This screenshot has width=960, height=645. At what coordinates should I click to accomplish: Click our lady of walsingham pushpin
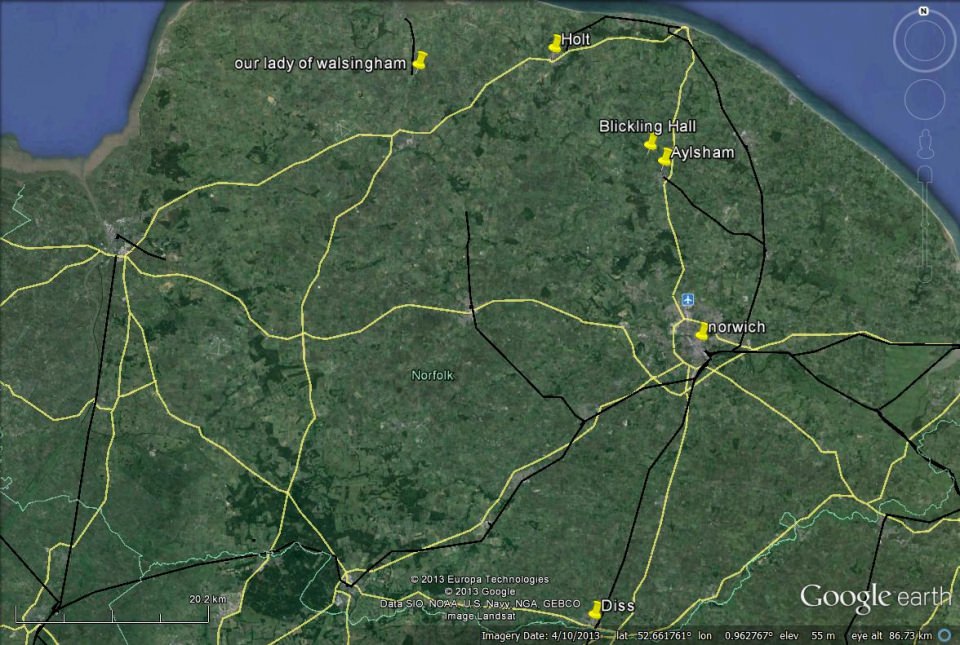point(419,62)
